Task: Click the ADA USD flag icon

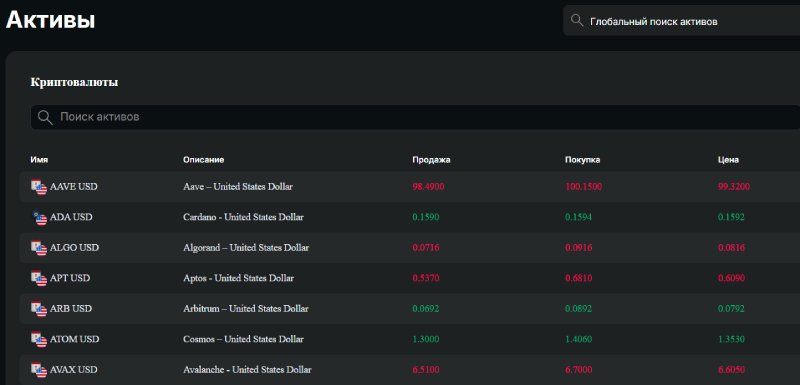Action: [39, 218]
